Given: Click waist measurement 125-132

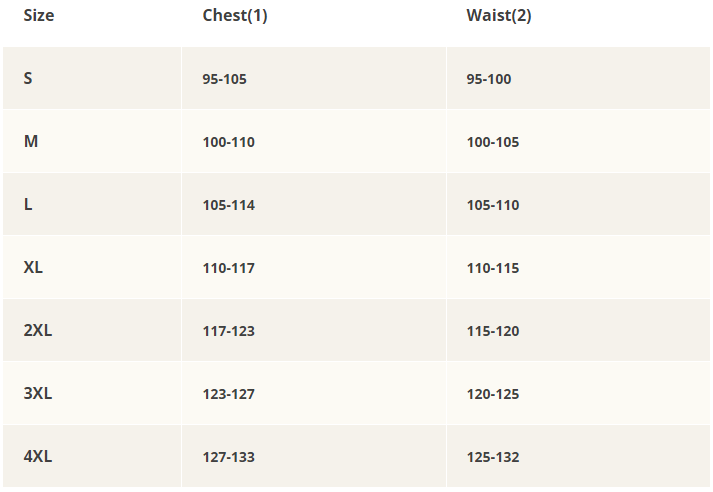Looking at the screenshot, I should [493, 457].
